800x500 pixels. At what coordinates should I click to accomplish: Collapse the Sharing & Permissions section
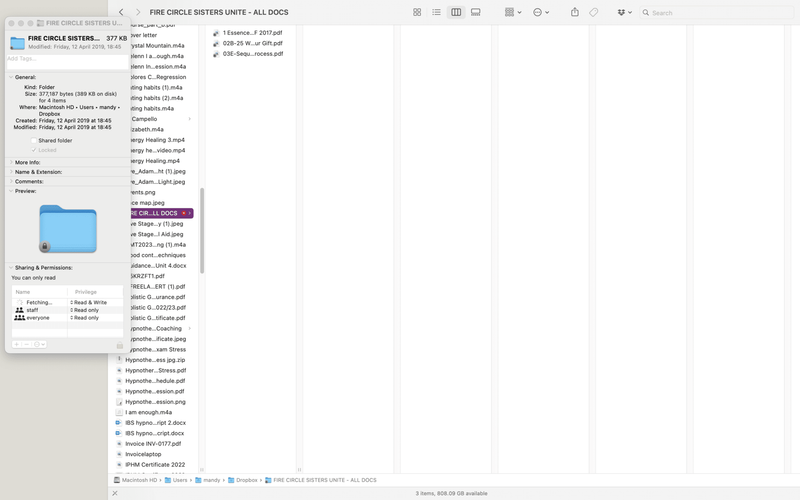click(11, 267)
